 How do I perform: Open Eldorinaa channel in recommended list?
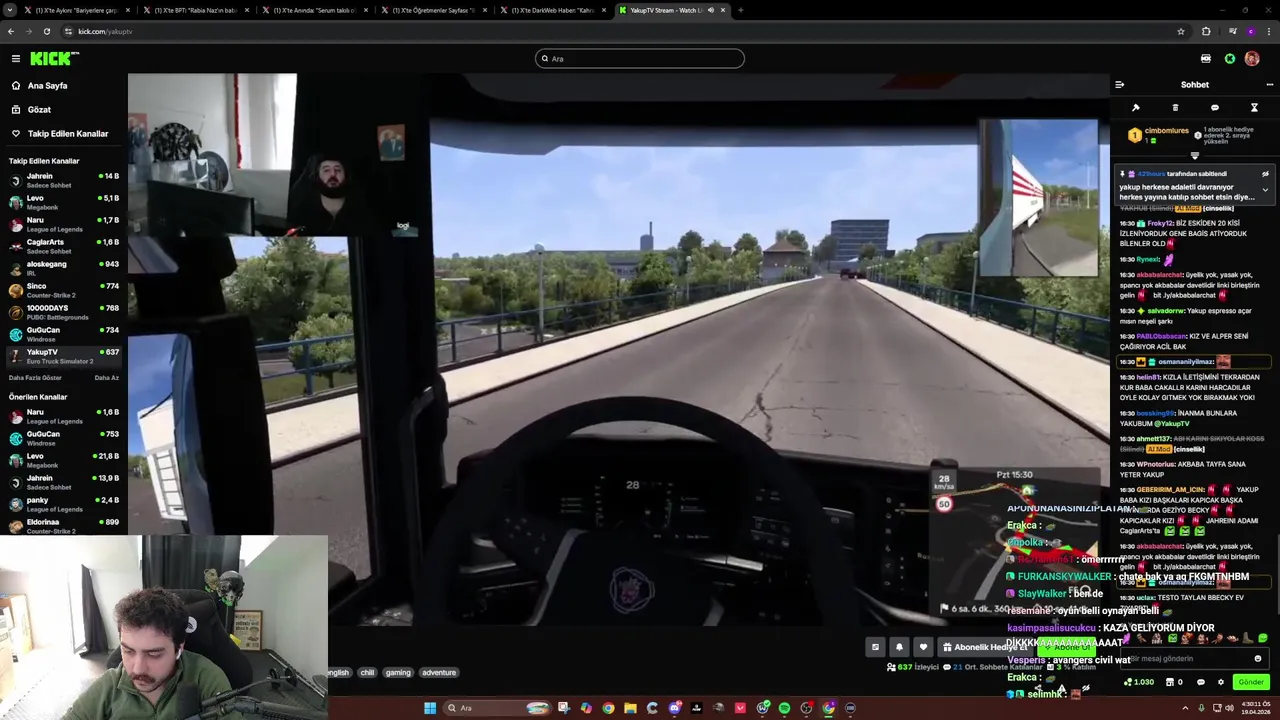[x=64, y=526]
